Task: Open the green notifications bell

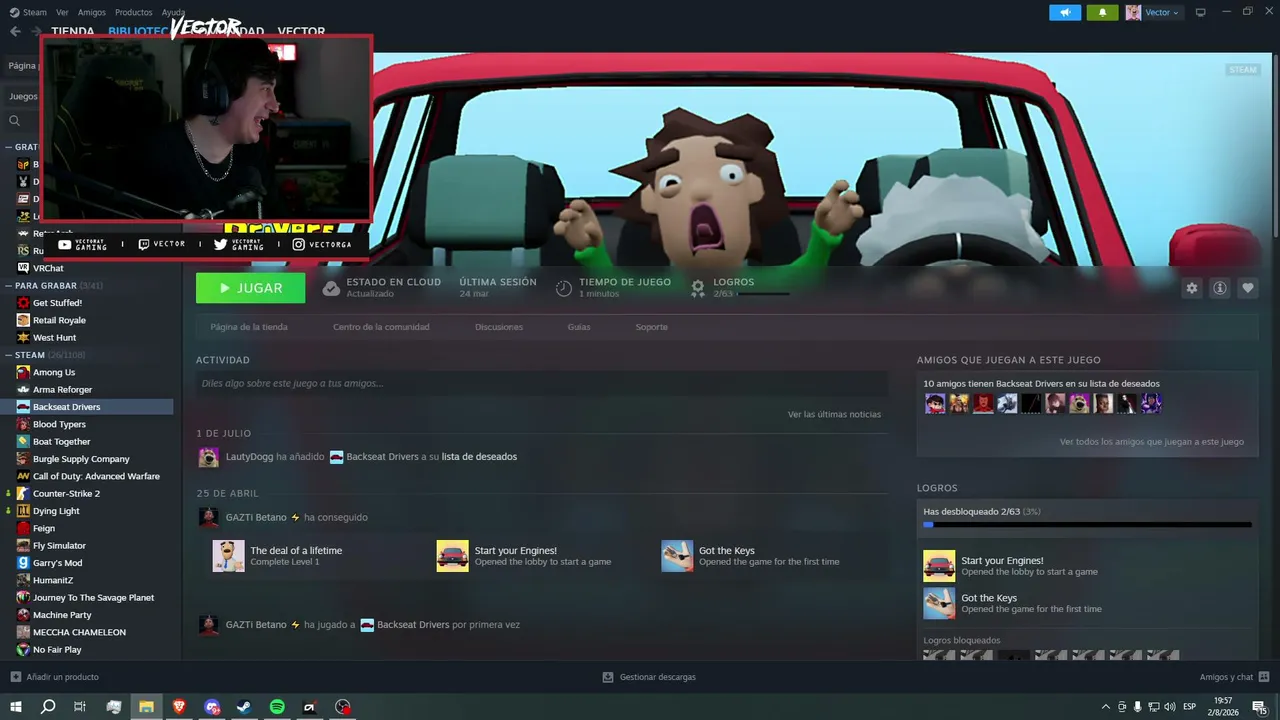Action: [1102, 12]
